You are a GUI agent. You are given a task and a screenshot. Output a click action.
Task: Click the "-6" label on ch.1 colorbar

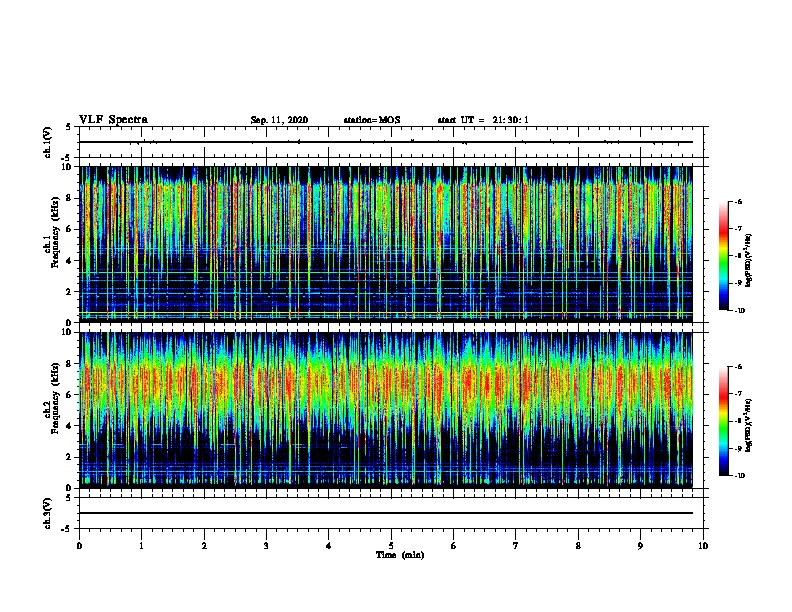[738, 202]
